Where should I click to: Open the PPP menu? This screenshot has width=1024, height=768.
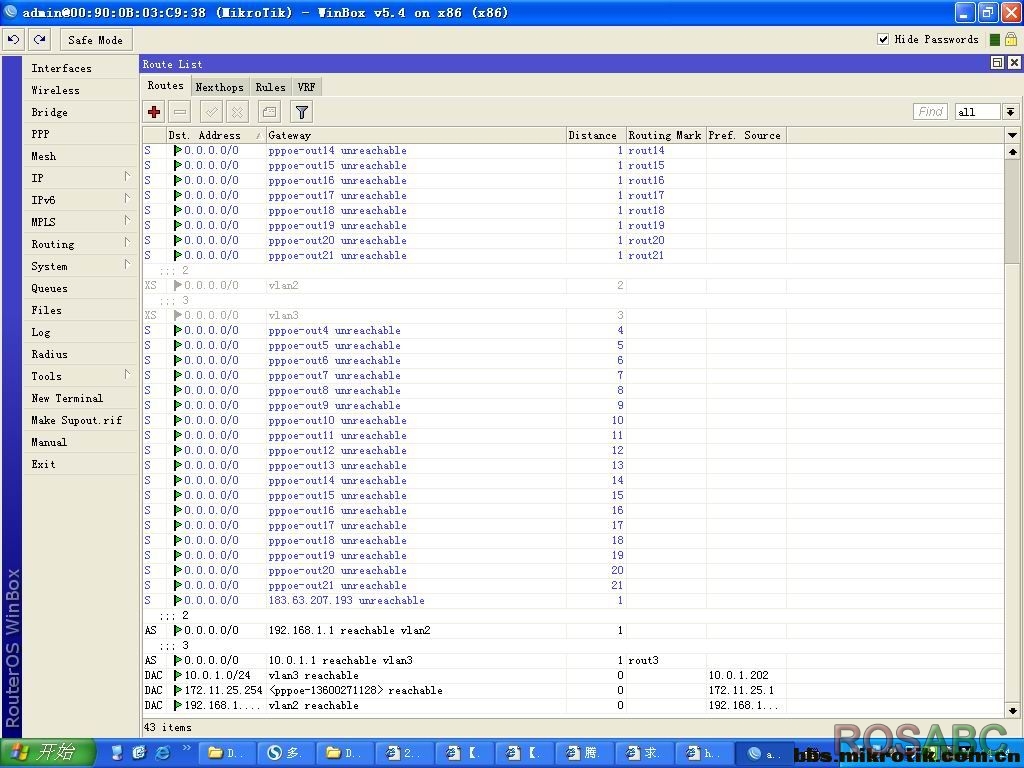(x=80, y=134)
